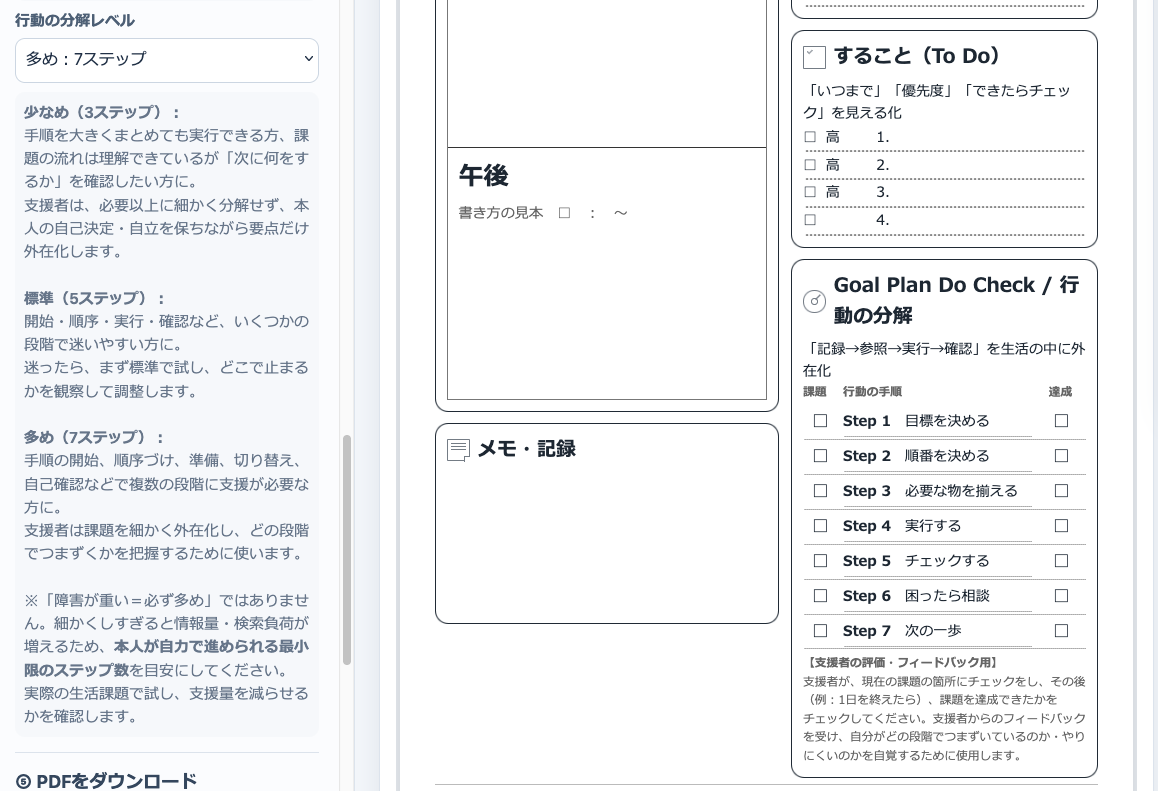This screenshot has width=1158, height=791.
Task: Open the 行動の分解レベル dropdown showing 多め：7ステップ
Action: (167, 59)
